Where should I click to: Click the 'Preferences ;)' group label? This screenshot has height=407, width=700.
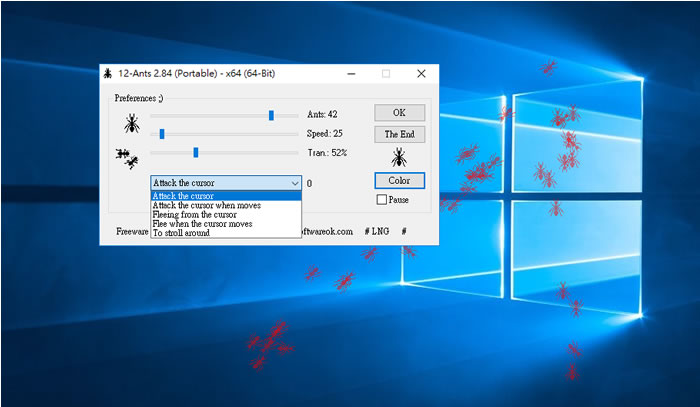click(139, 98)
